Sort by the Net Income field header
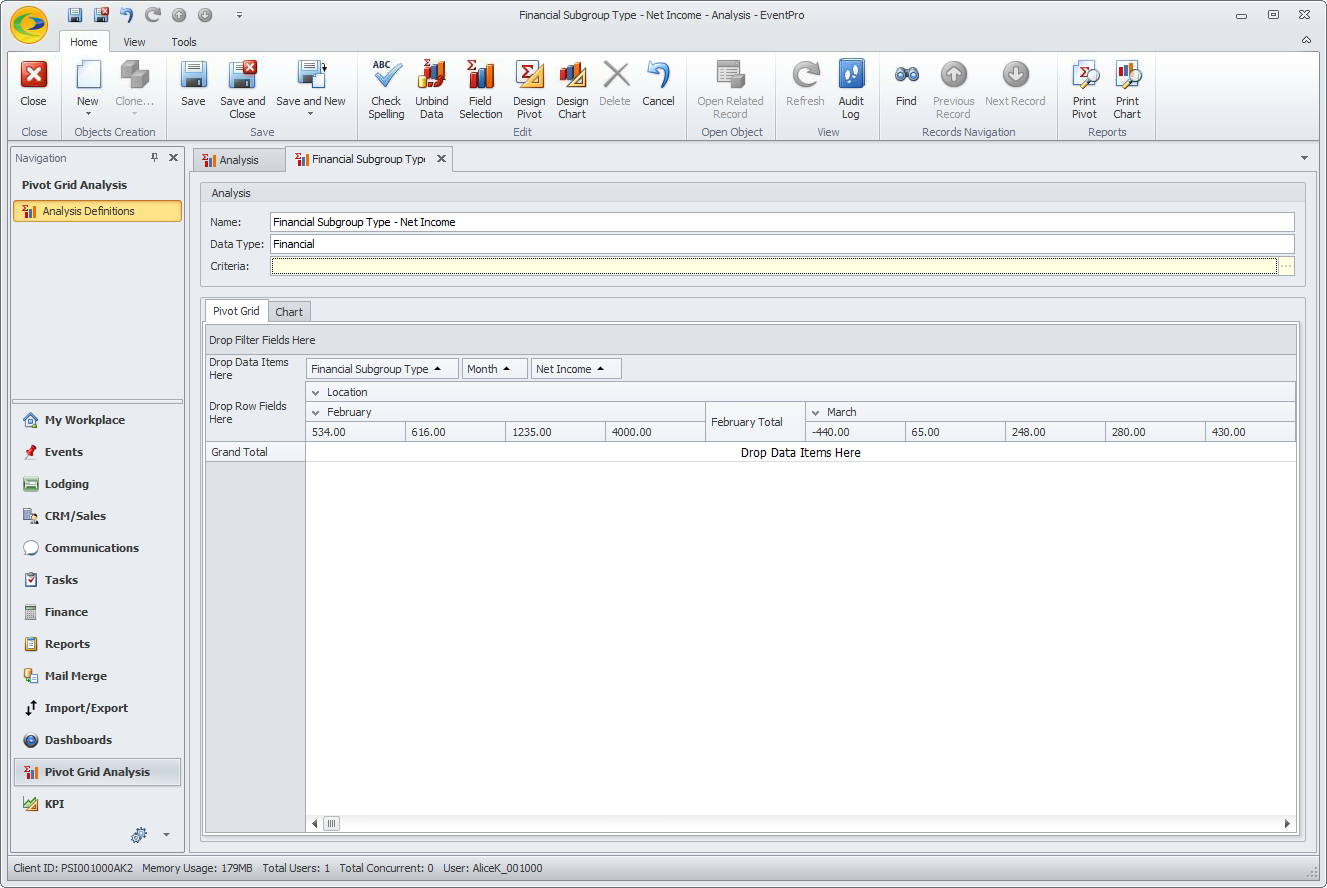Image resolution: width=1327 pixels, height=888 pixels. coord(576,369)
